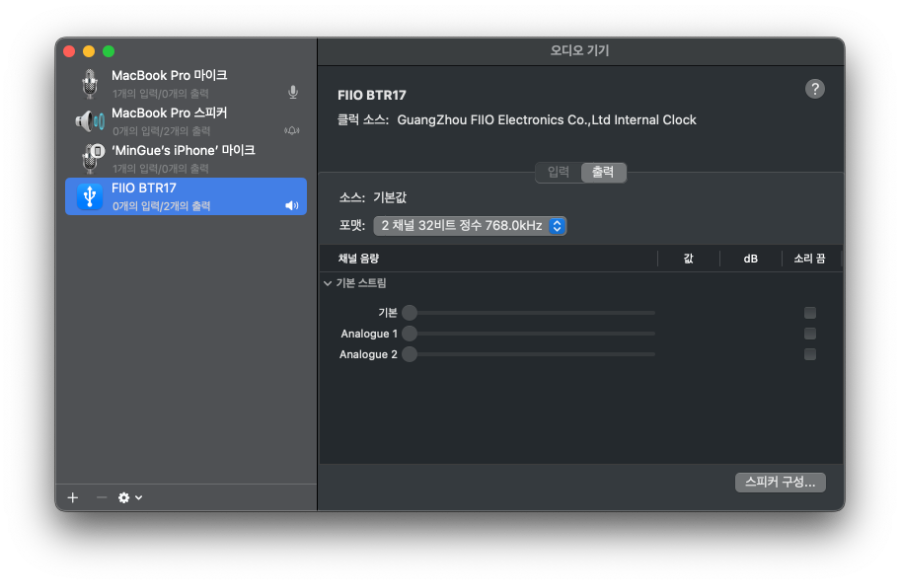Screen dimensions: 900x584
Task: Mute the Analogue 1 channel
Action: 810,334
